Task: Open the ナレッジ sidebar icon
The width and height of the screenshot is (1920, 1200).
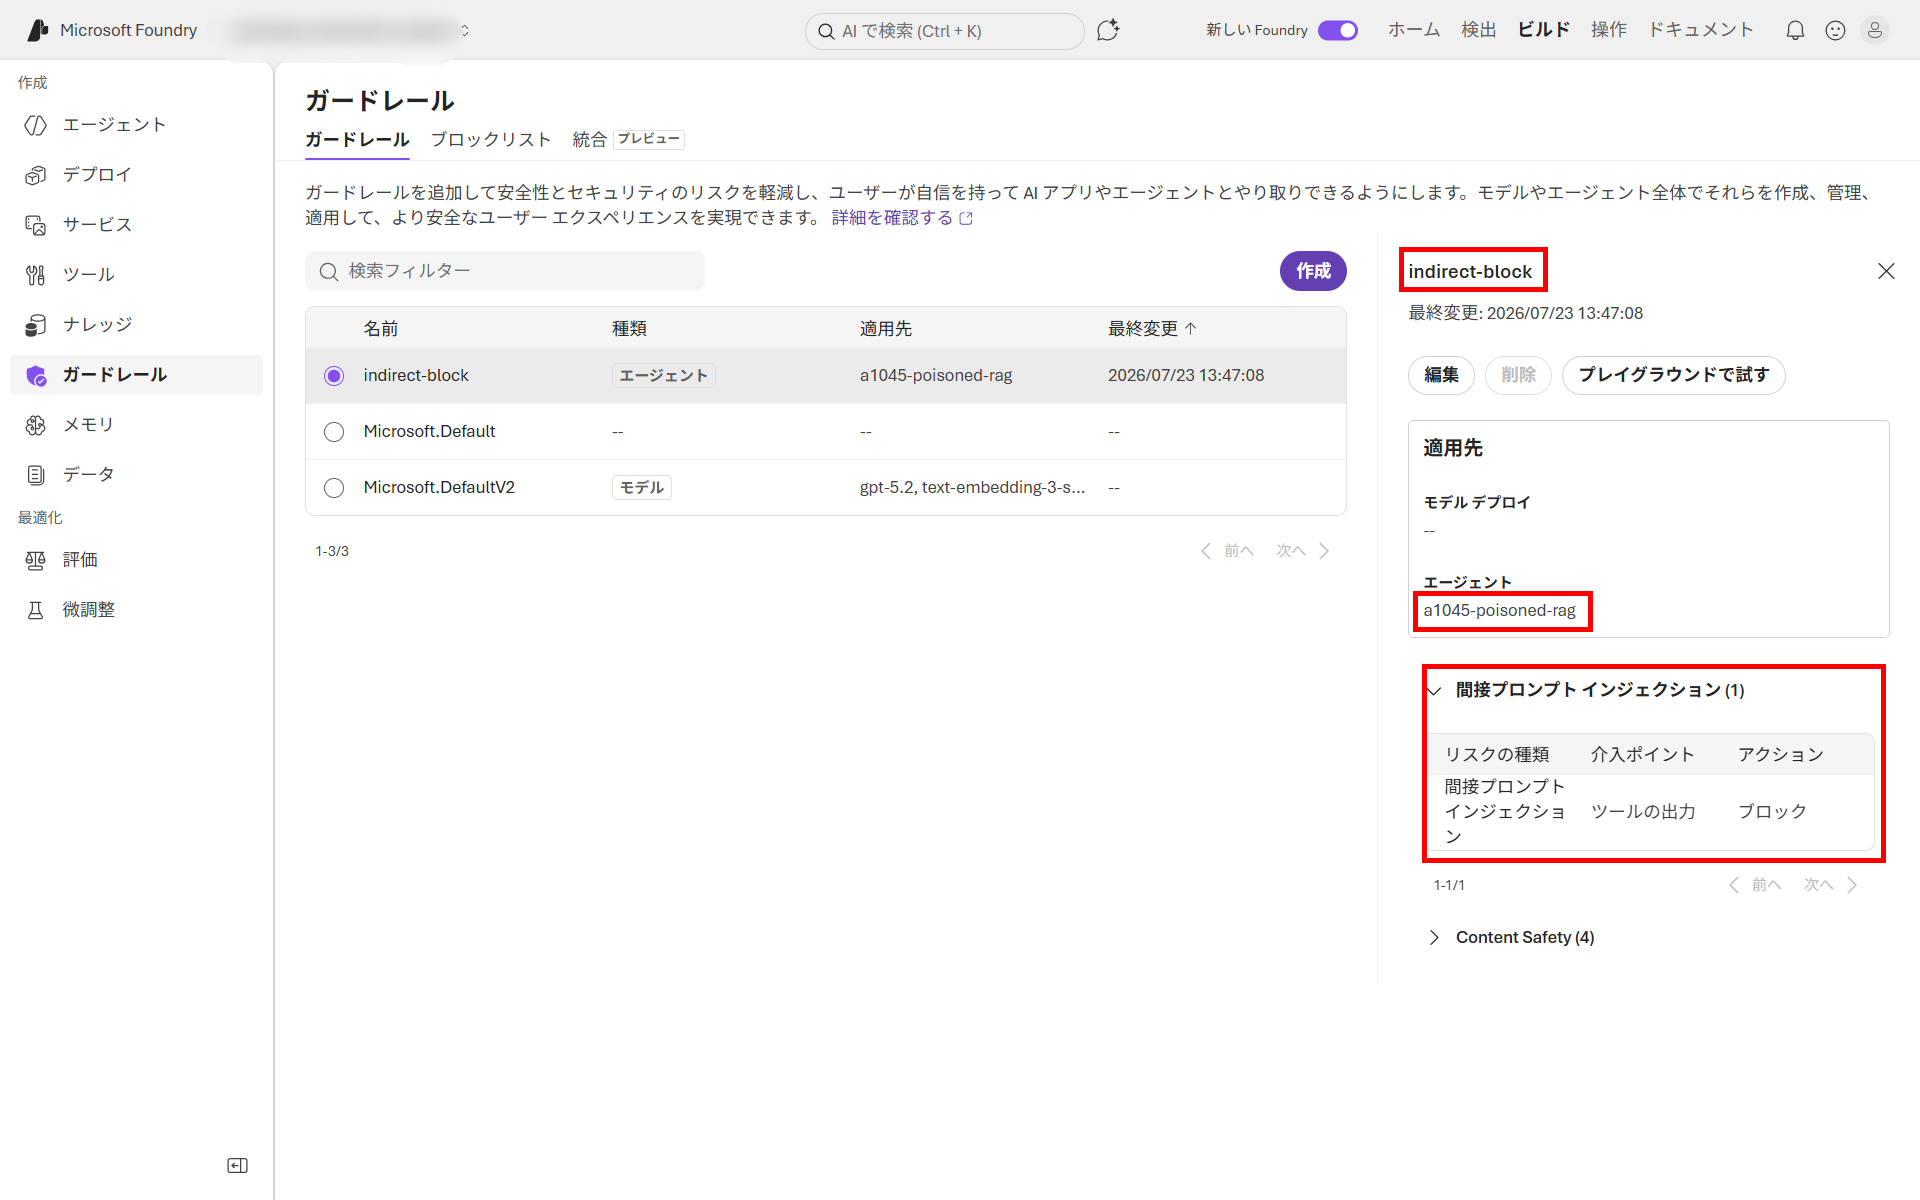Action: [x=36, y=325]
